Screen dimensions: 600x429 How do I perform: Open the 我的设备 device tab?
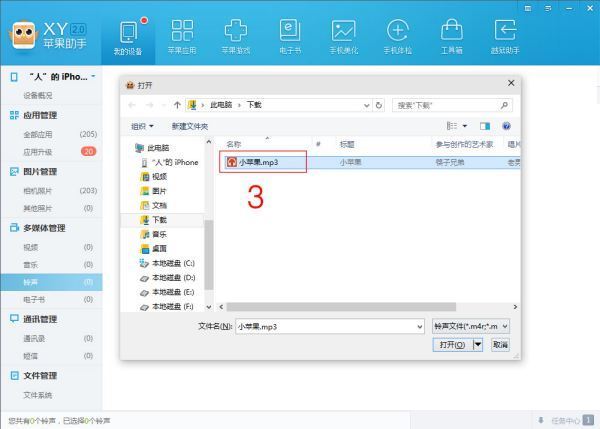coord(128,38)
